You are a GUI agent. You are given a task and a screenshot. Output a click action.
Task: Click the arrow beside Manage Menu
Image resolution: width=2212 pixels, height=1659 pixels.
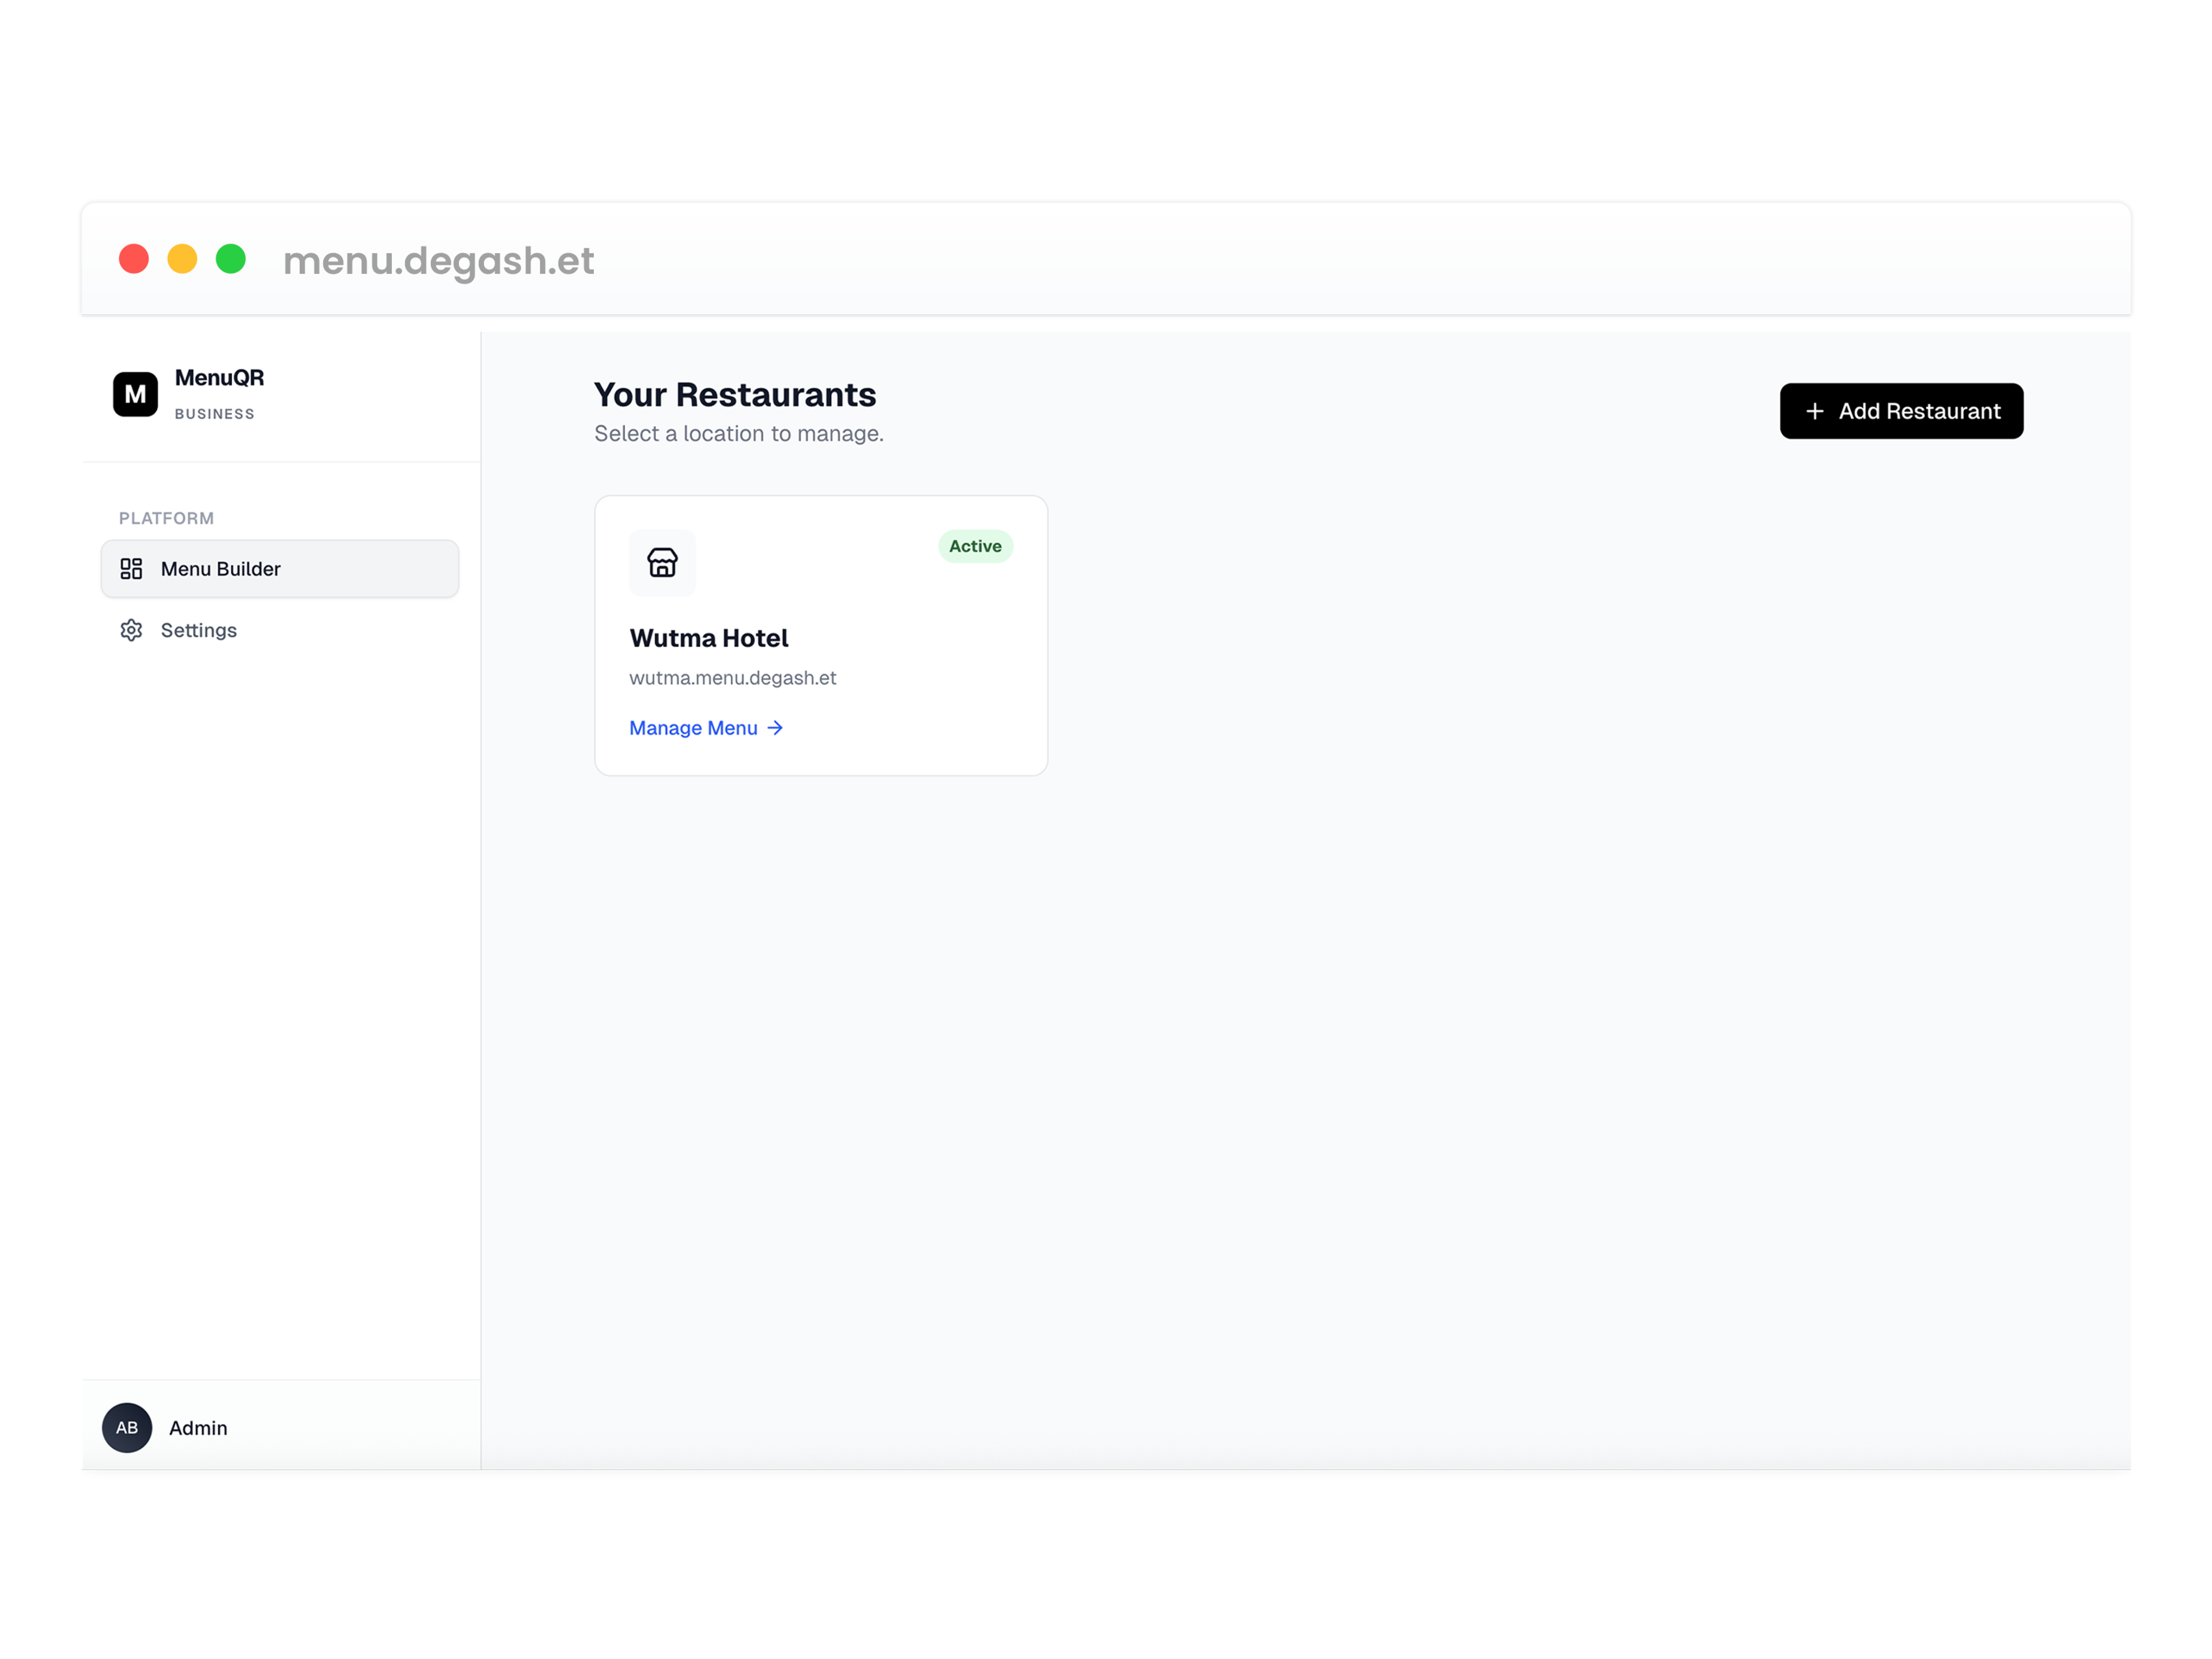click(775, 728)
